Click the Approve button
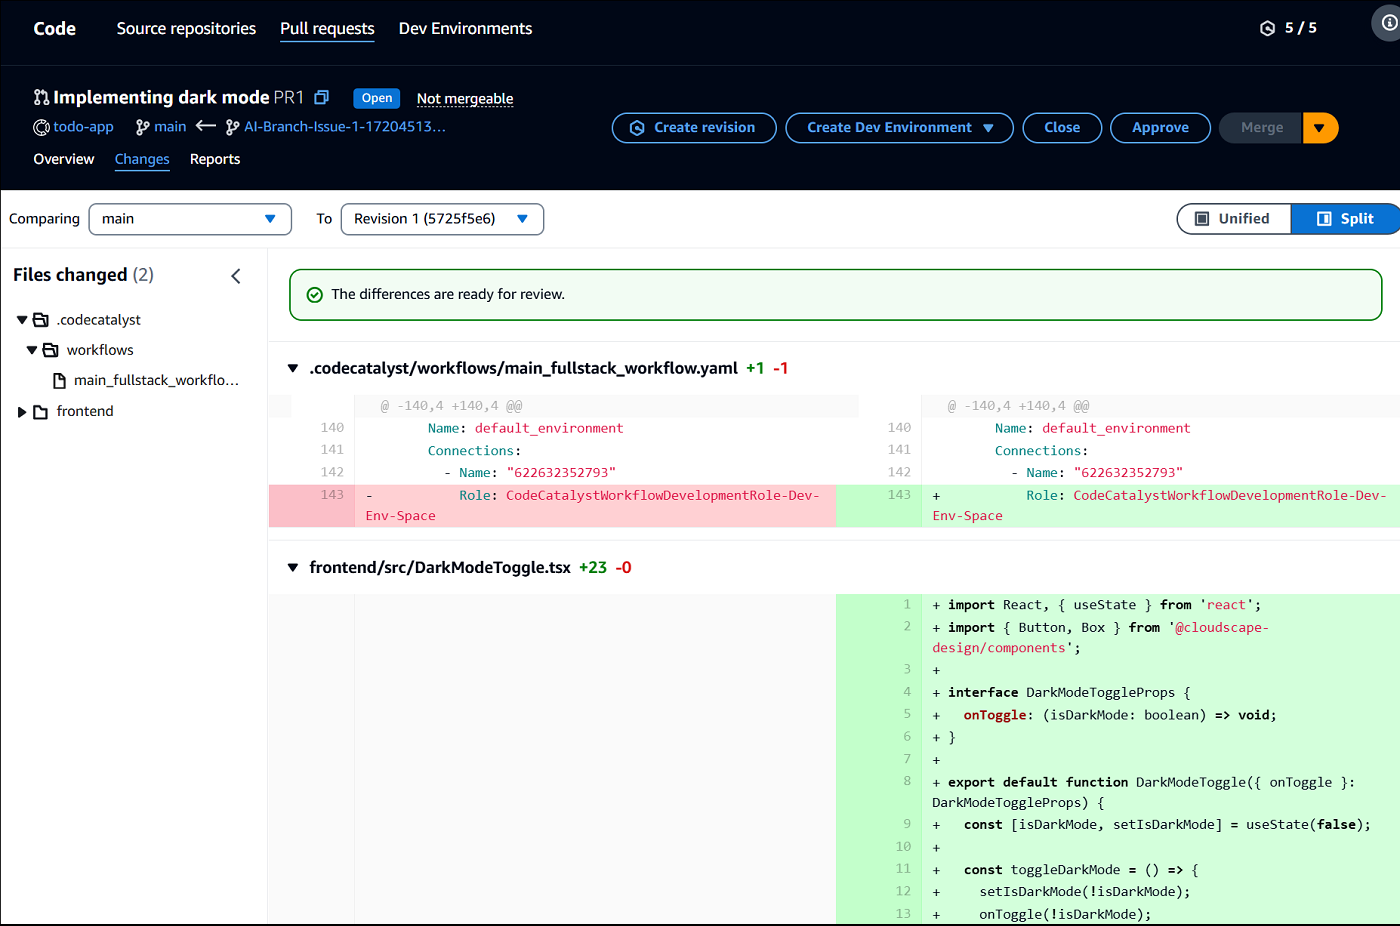Viewport: 1400px width, 926px height. tap(1160, 128)
